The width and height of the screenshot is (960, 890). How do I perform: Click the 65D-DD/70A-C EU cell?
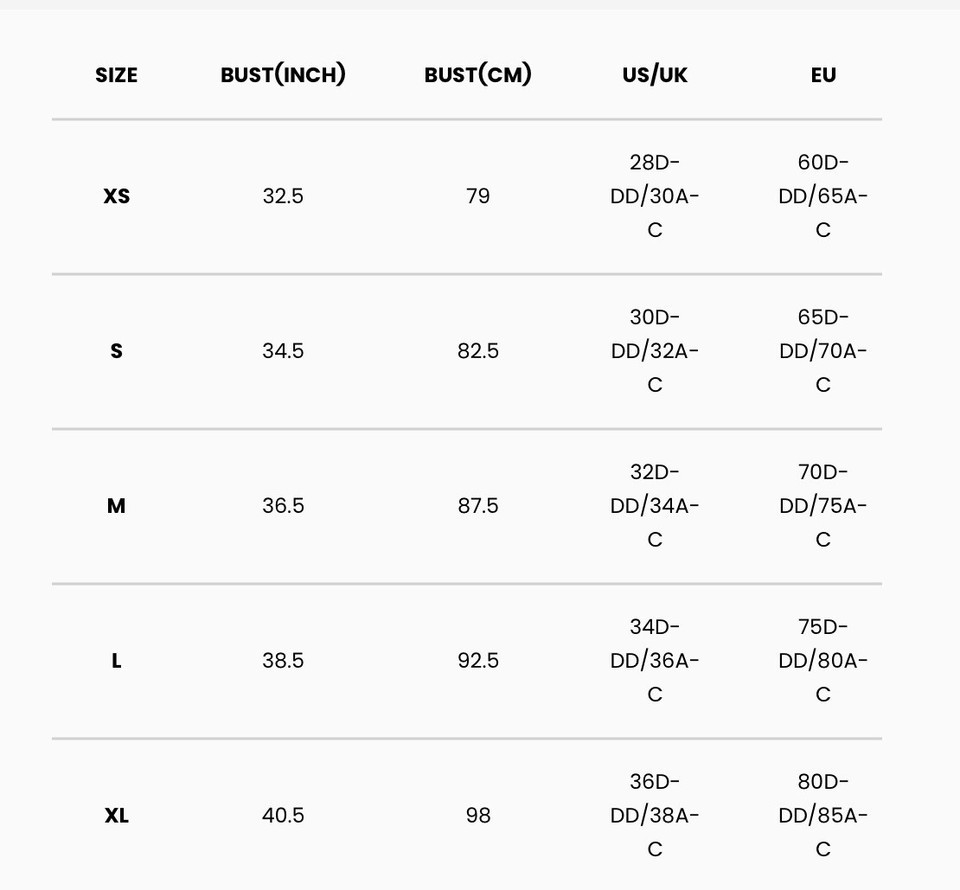823,351
